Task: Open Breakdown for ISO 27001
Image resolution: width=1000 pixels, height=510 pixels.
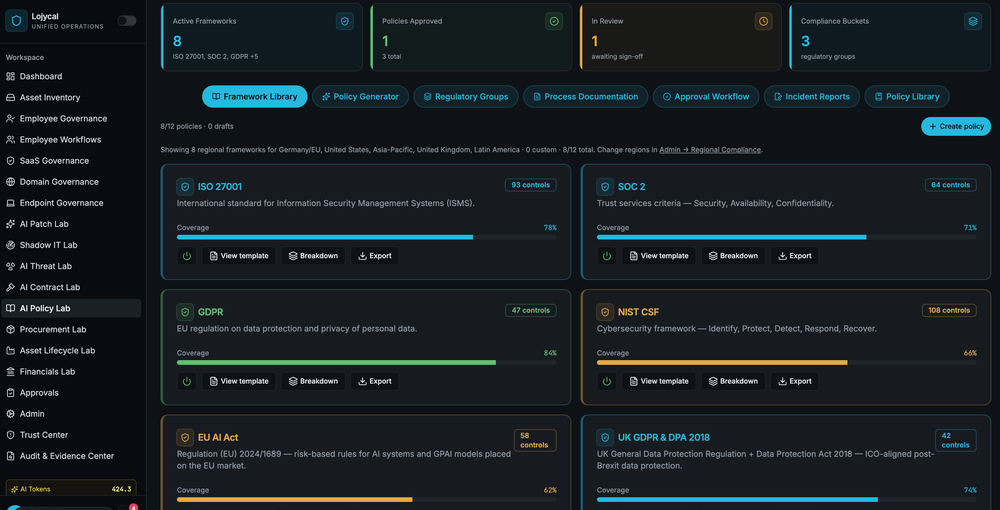Action: tap(313, 256)
